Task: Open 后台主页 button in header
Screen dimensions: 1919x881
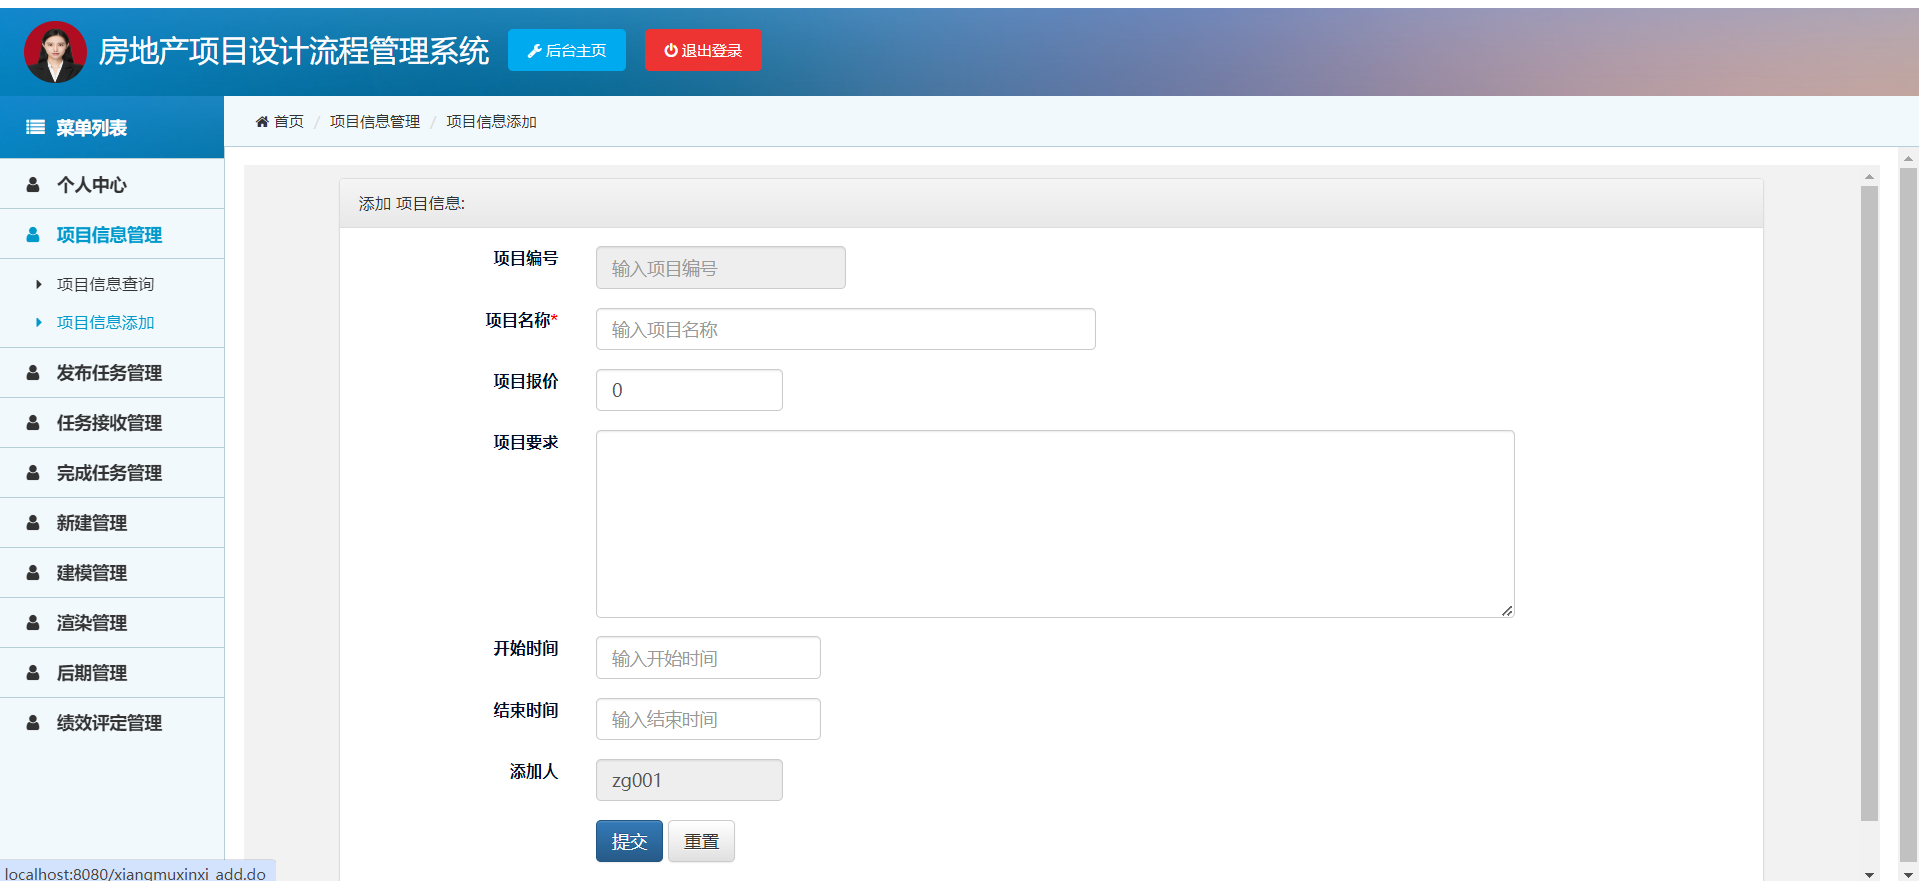Action: point(567,50)
